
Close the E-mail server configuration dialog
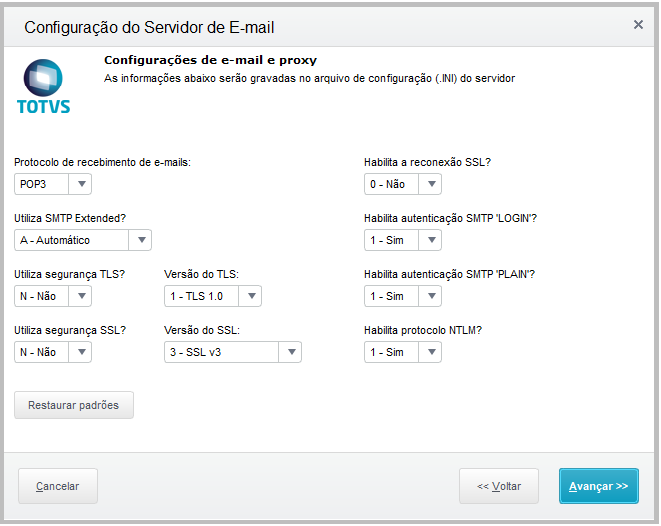pos(638,25)
